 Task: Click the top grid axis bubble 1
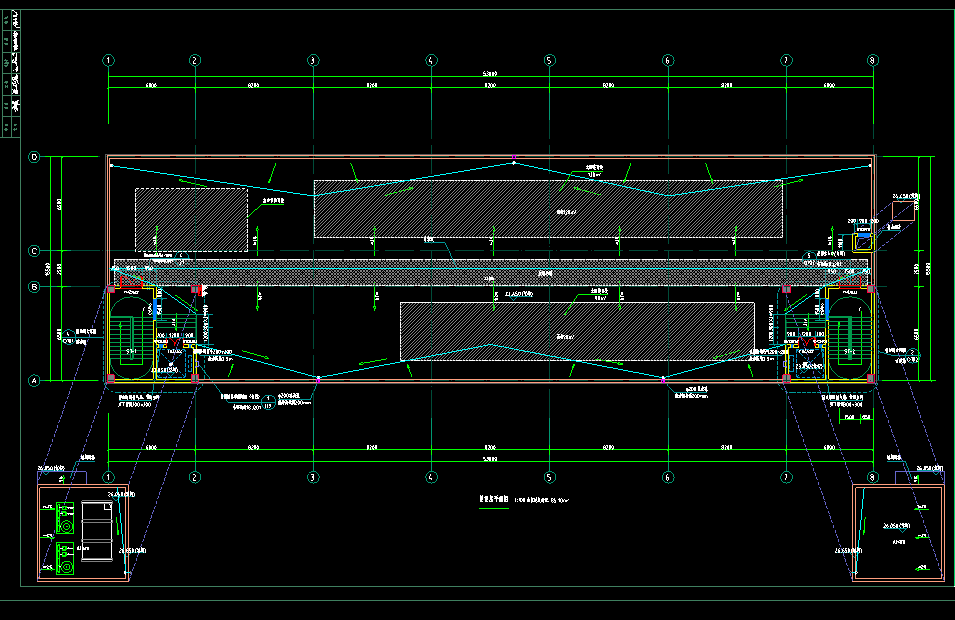[108, 60]
